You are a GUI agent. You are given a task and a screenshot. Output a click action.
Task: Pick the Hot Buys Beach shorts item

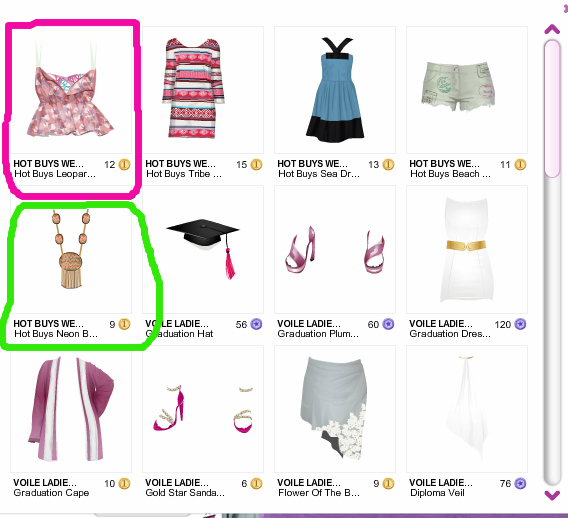[x=467, y=90]
